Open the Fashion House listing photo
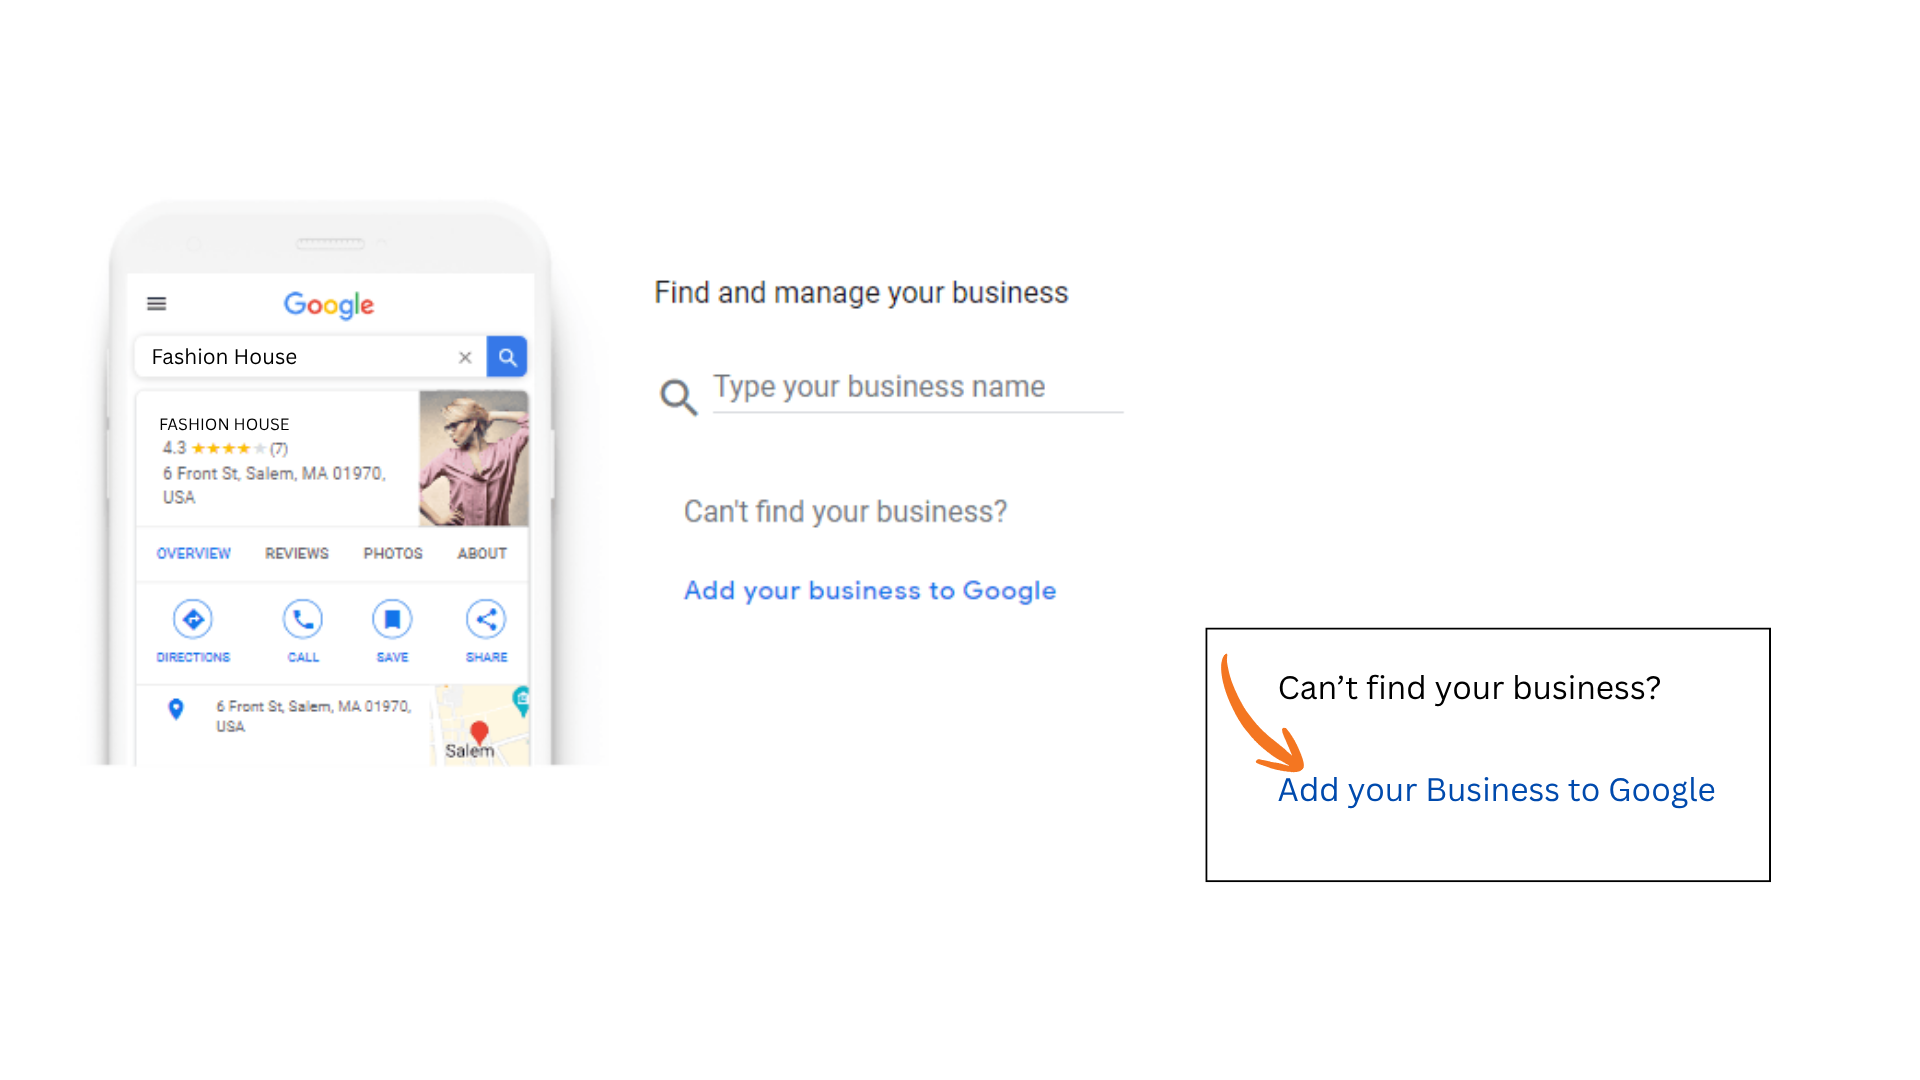This screenshot has height=1080, width=1920. point(474,459)
